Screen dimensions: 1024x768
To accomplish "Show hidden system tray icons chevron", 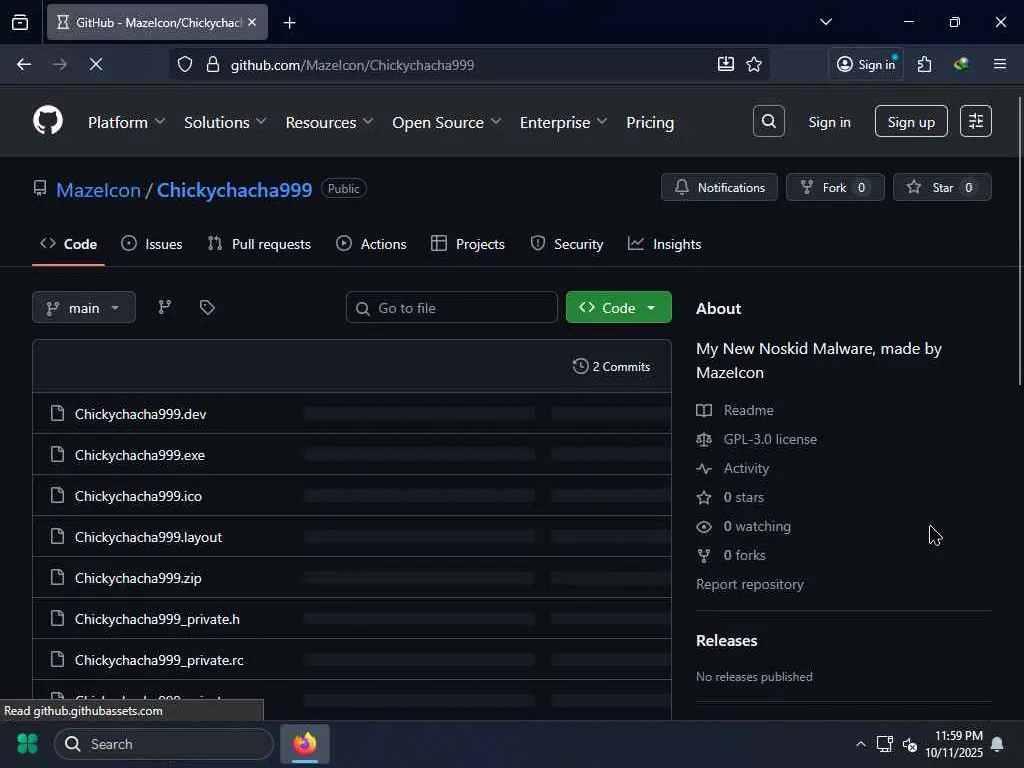I will (x=861, y=744).
